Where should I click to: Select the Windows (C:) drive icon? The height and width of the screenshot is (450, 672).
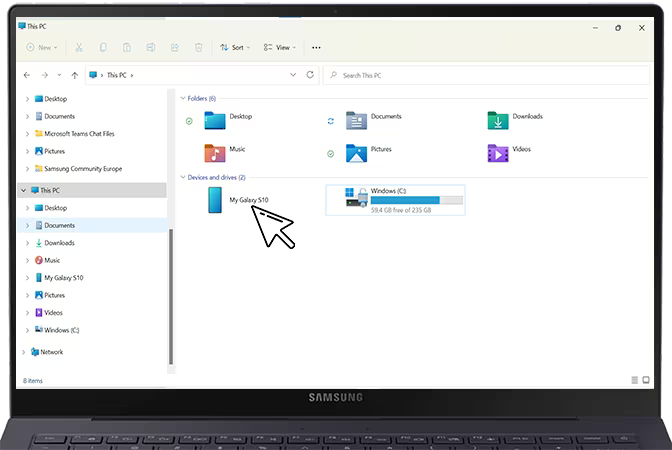(x=357, y=197)
